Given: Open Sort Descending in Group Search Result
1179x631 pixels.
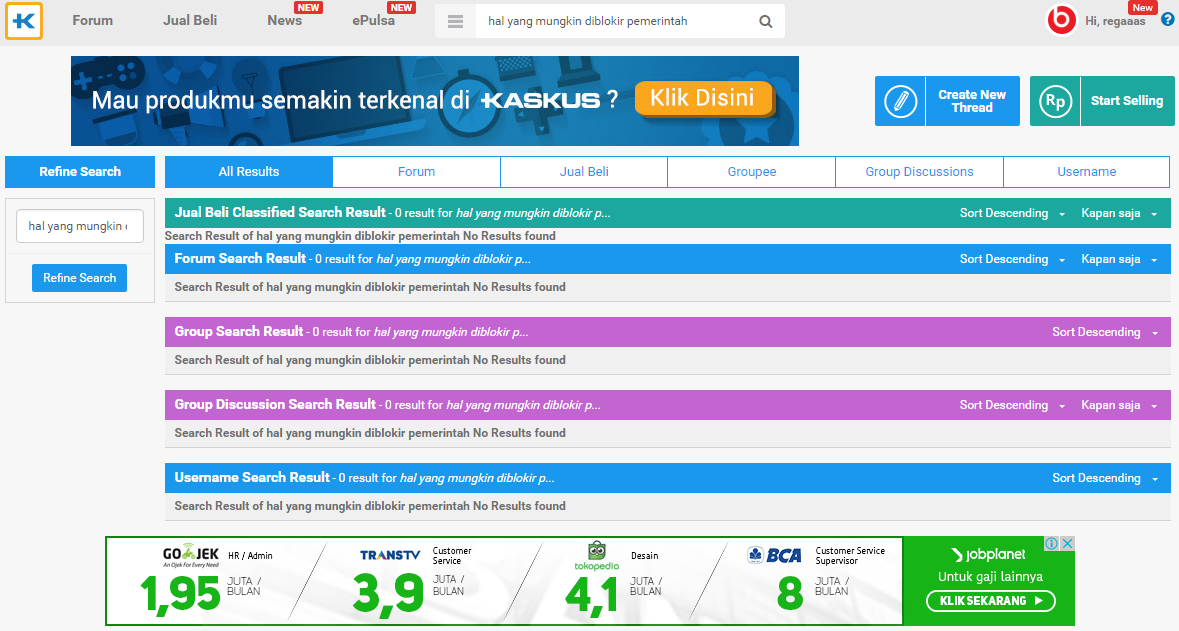Looking at the screenshot, I should [1105, 332].
